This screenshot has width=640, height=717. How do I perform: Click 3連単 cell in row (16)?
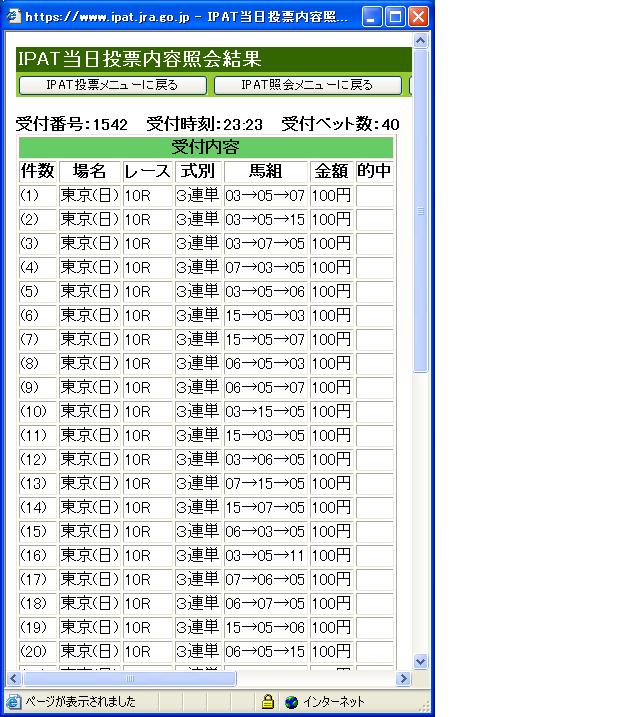(198, 556)
